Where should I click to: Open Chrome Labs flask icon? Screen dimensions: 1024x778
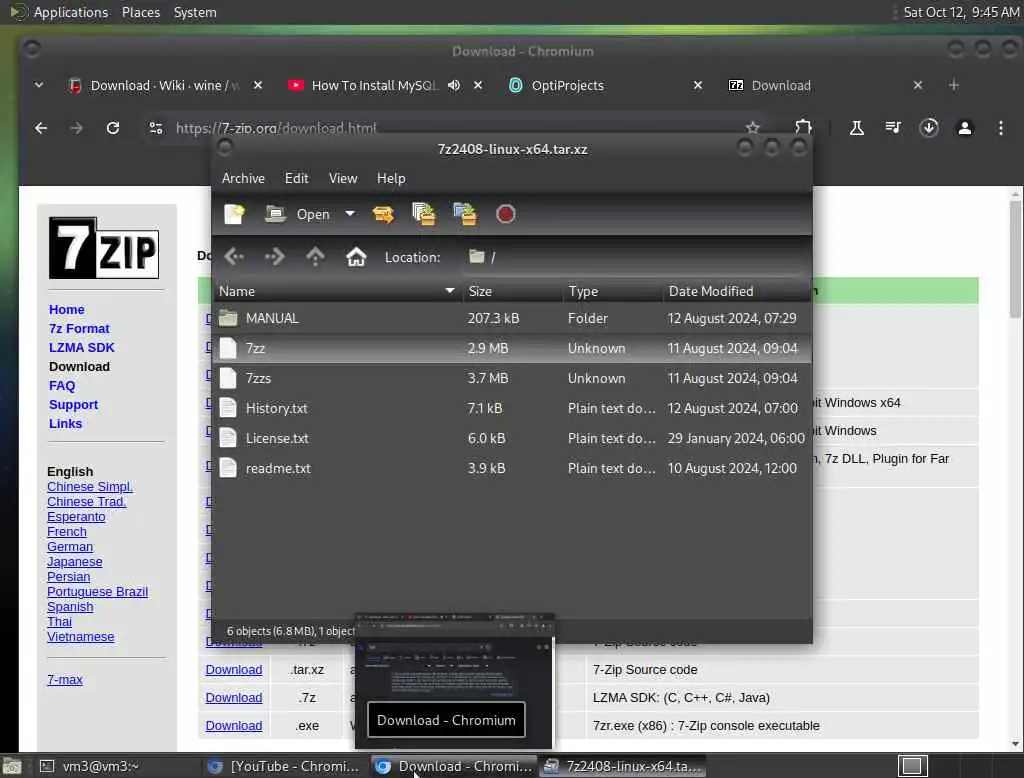pos(856,128)
